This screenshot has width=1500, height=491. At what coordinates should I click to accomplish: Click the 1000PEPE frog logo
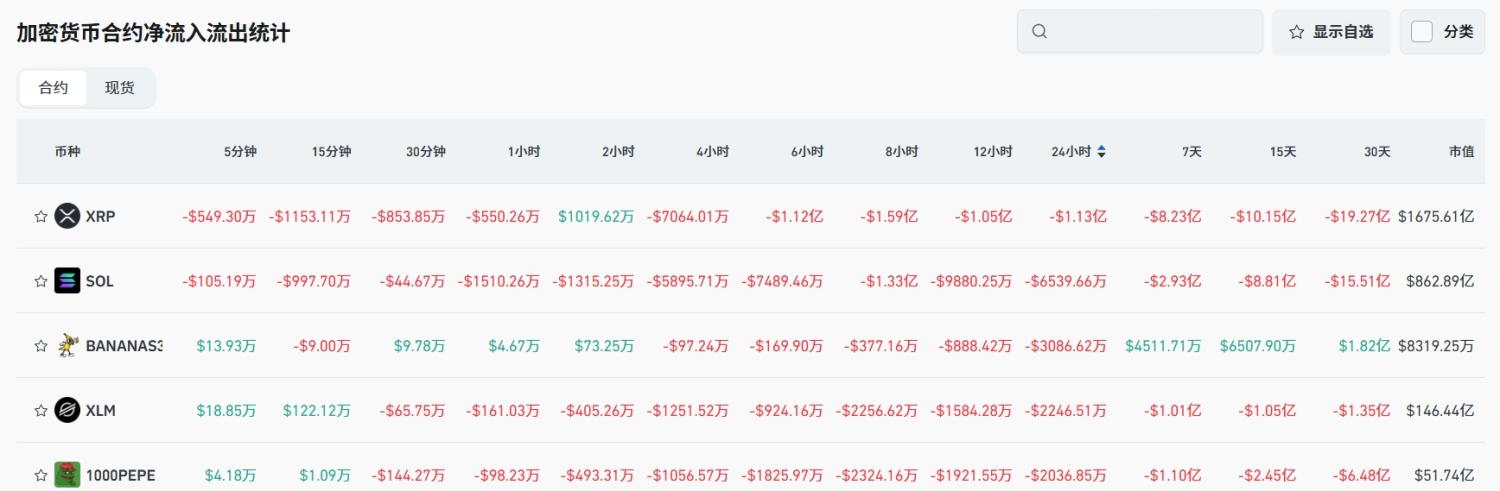(67, 475)
